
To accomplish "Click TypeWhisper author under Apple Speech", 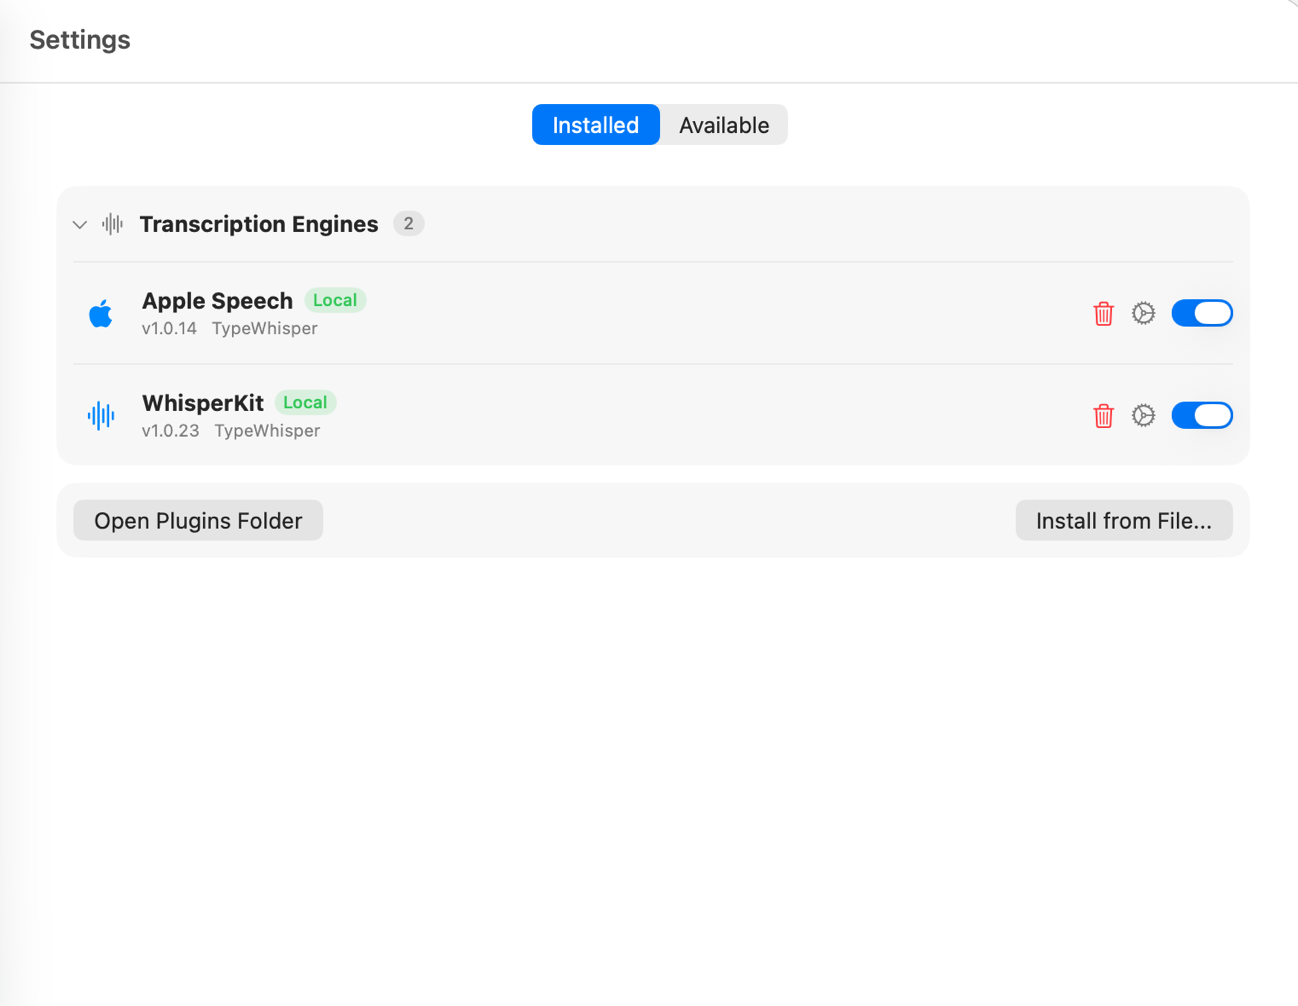I will (x=265, y=329).
